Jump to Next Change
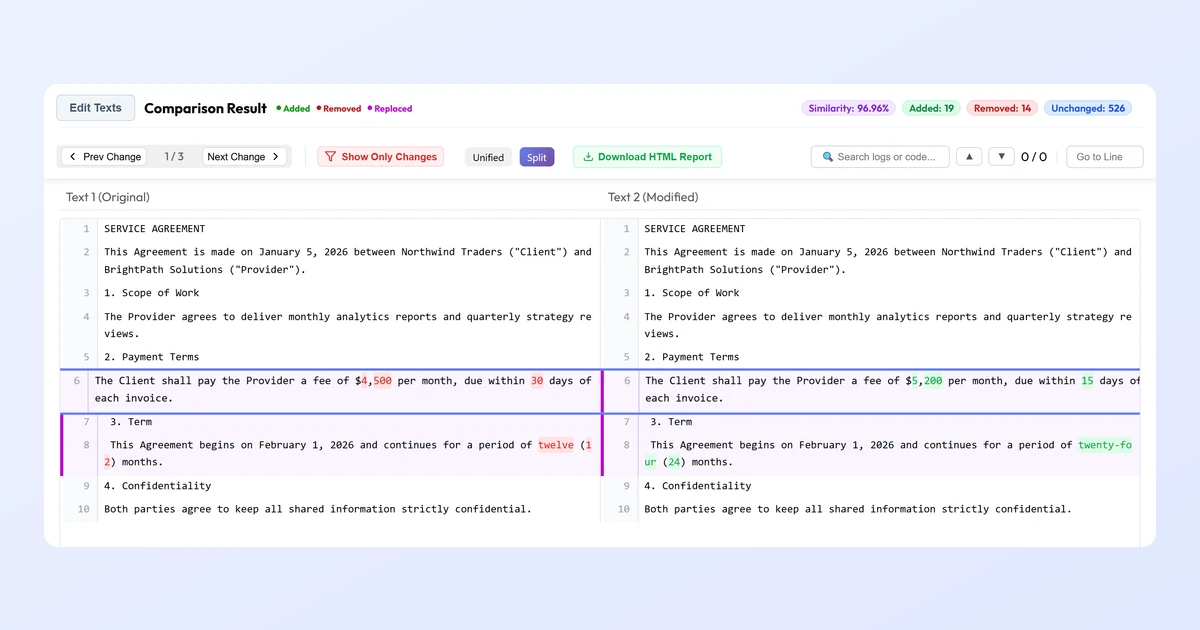This screenshot has width=1200, height=630. click(x=244, y=157)
